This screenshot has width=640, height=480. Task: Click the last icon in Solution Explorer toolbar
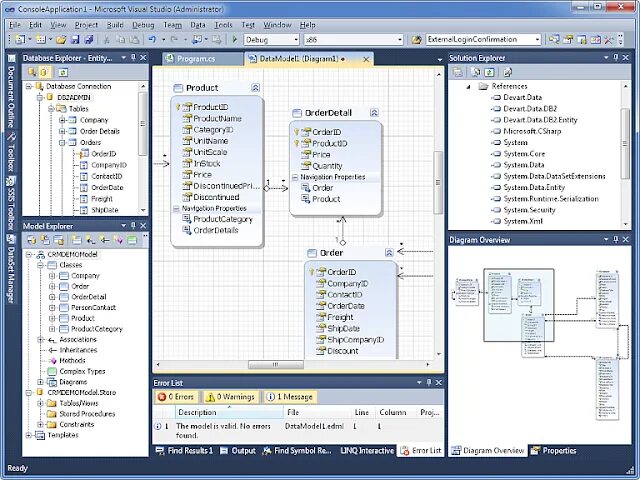507,72
